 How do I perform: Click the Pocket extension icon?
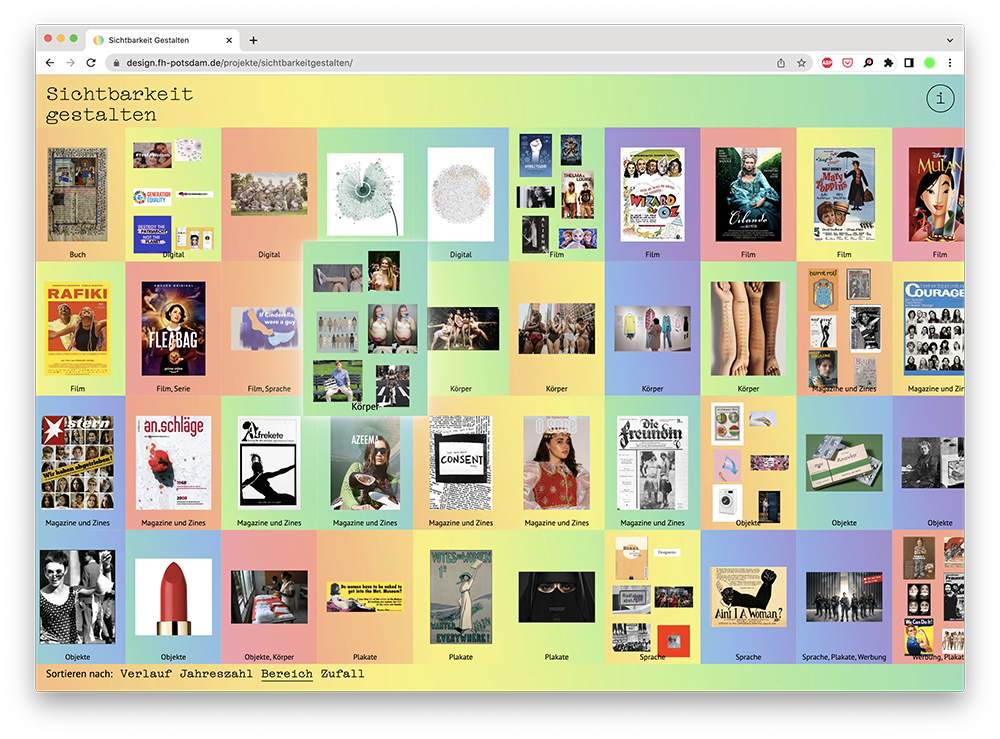pos(847,63)
